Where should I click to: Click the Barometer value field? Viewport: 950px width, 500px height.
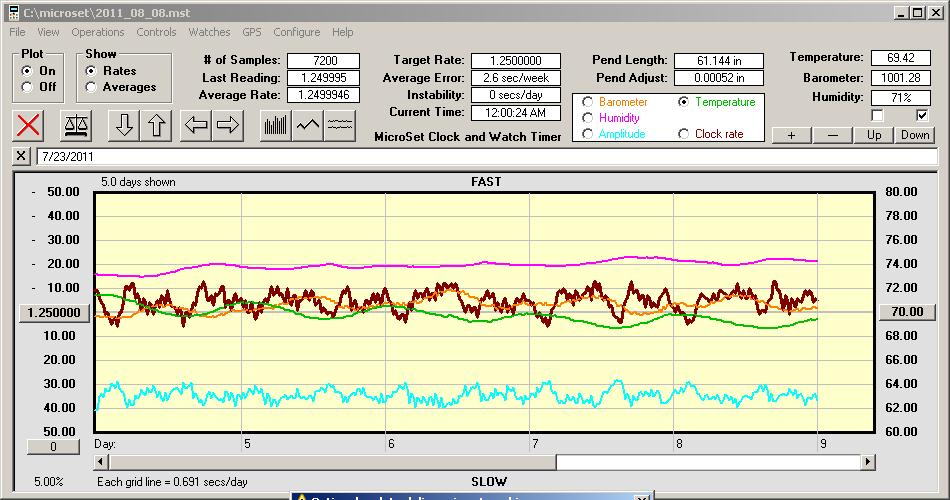point(900,78)
